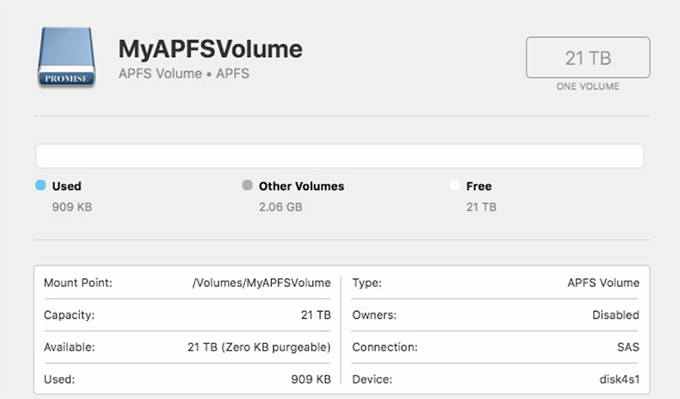Select the Mount Point path value
The height and width of the screenshot is (399, 680).
point(262,283)
